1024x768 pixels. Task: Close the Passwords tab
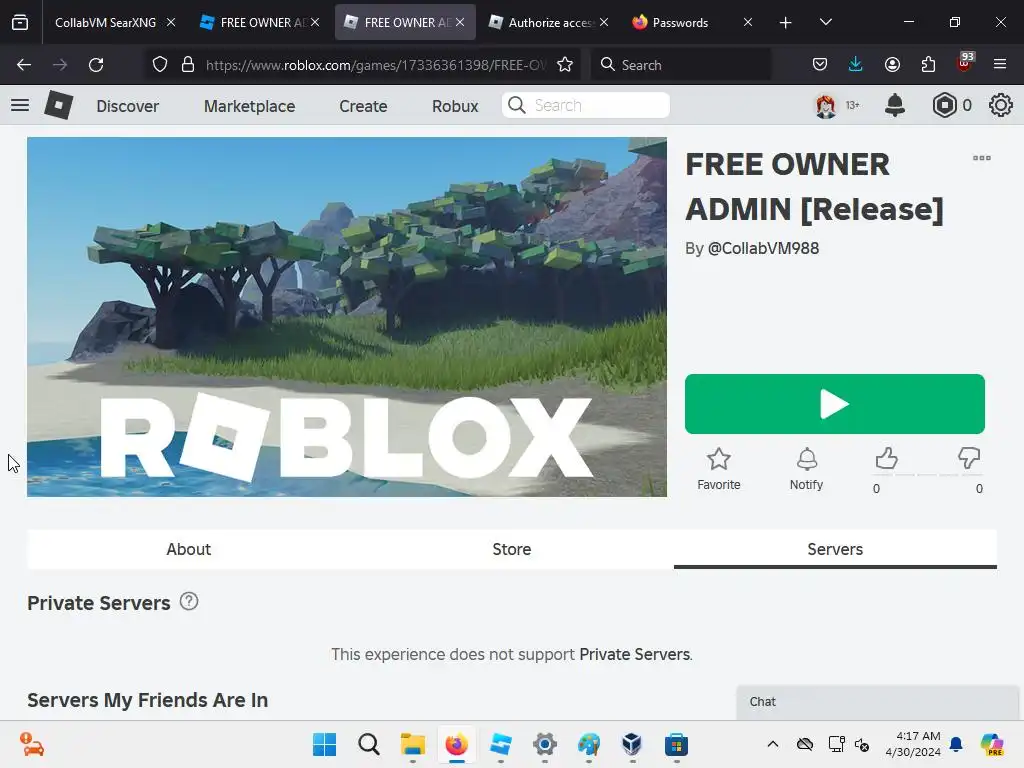748,22
